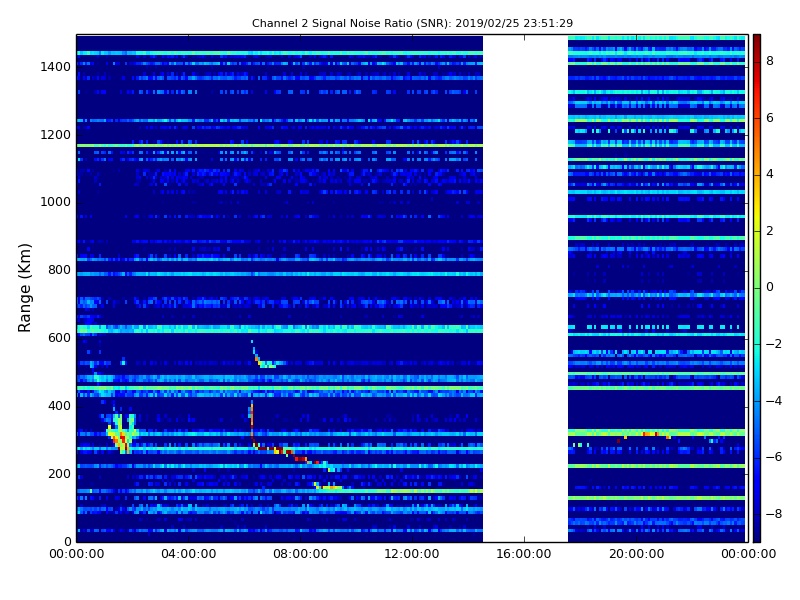The height and width of the screenshot is (600, 800).
Task: Click the 20:00:00 time tick label
Action: pyautogui.click(x=636, y=554)
